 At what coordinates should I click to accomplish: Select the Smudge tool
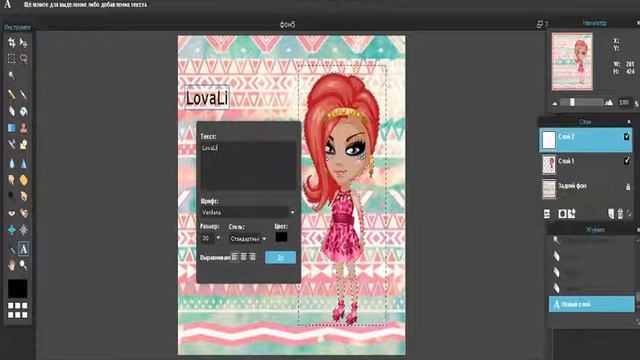point(11,180)
